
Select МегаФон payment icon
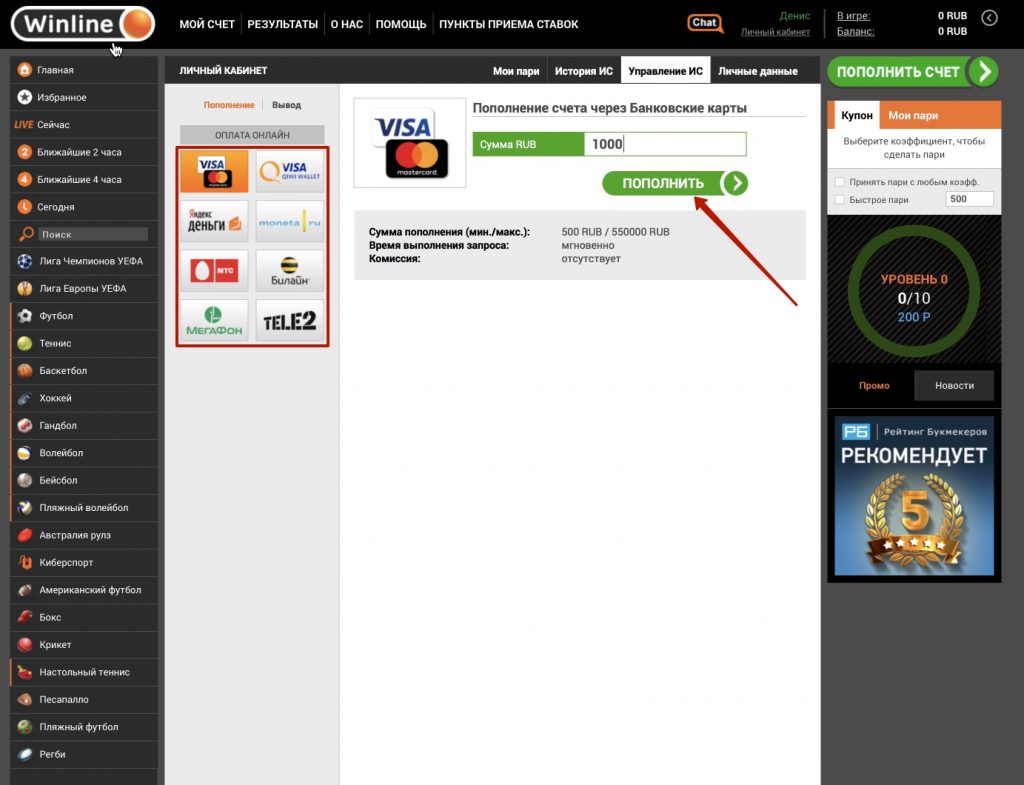click(x=214, y=320)
